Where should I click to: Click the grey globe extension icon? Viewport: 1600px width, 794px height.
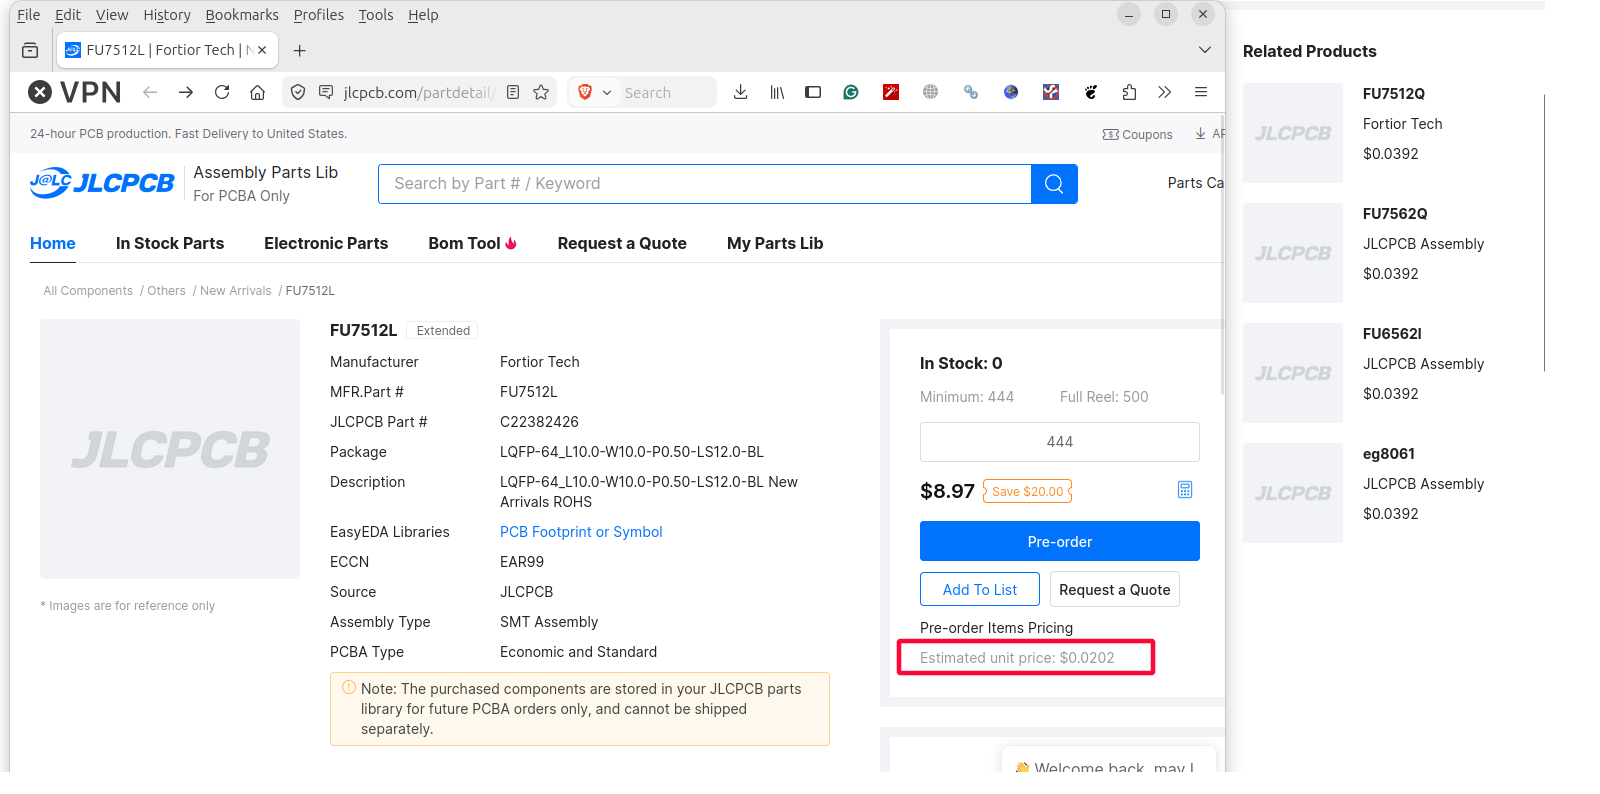tap(931, 92)
